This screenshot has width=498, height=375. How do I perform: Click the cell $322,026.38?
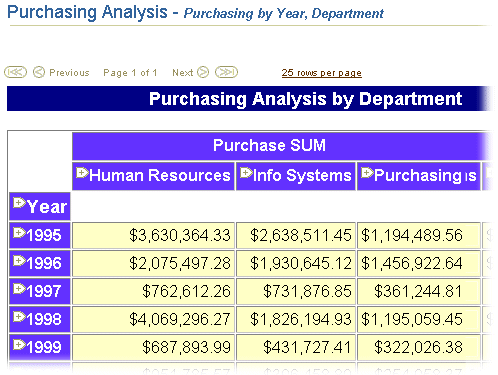[x=419, y=347]
